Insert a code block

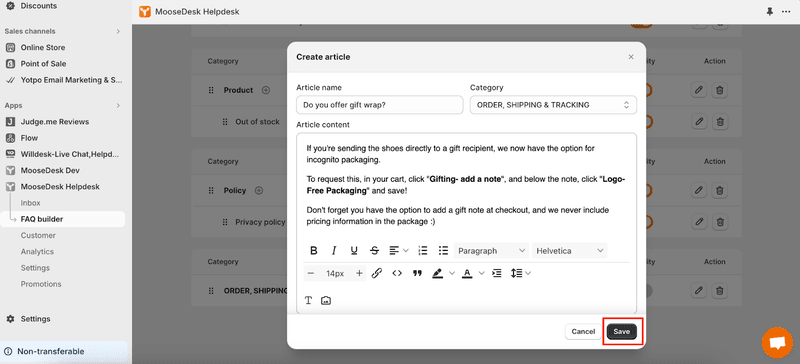click(x=397, y=273)
